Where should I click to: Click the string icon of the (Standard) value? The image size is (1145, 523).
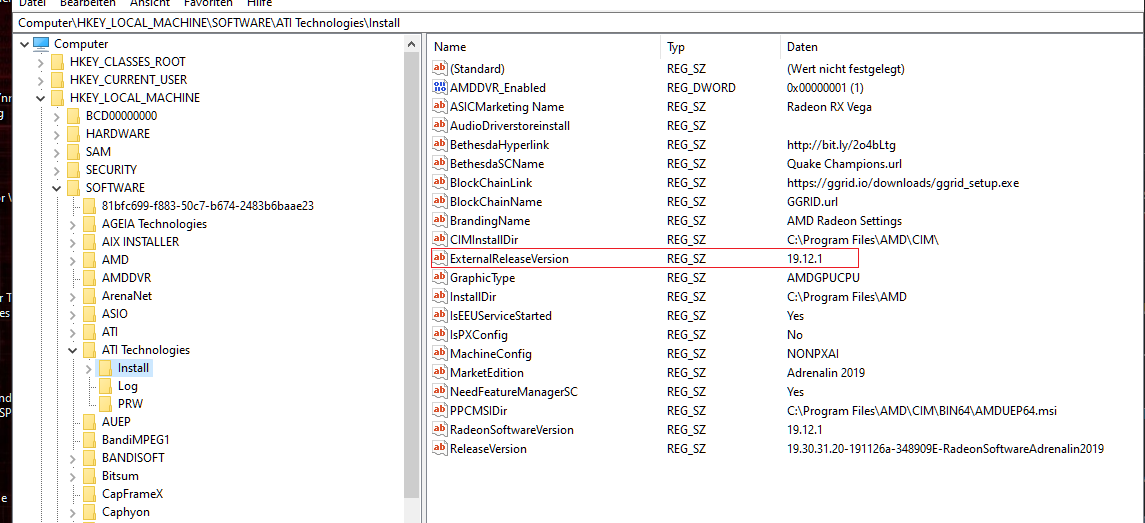pyautogui.click(x=440, y=69)
